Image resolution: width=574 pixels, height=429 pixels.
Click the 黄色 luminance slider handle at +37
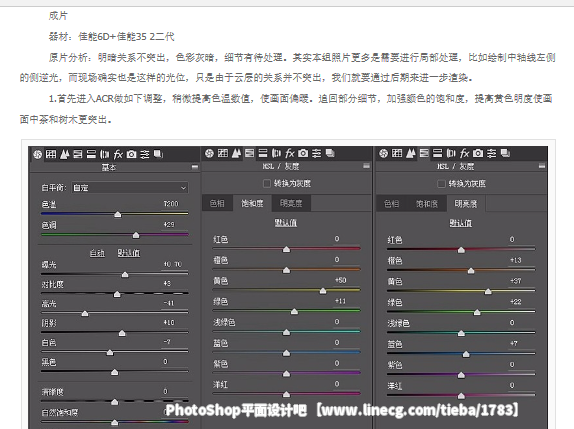[488, 291]
